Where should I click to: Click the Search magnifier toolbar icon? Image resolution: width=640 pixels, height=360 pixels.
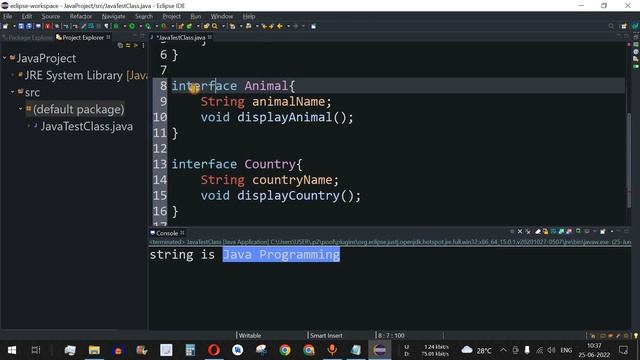215,26
